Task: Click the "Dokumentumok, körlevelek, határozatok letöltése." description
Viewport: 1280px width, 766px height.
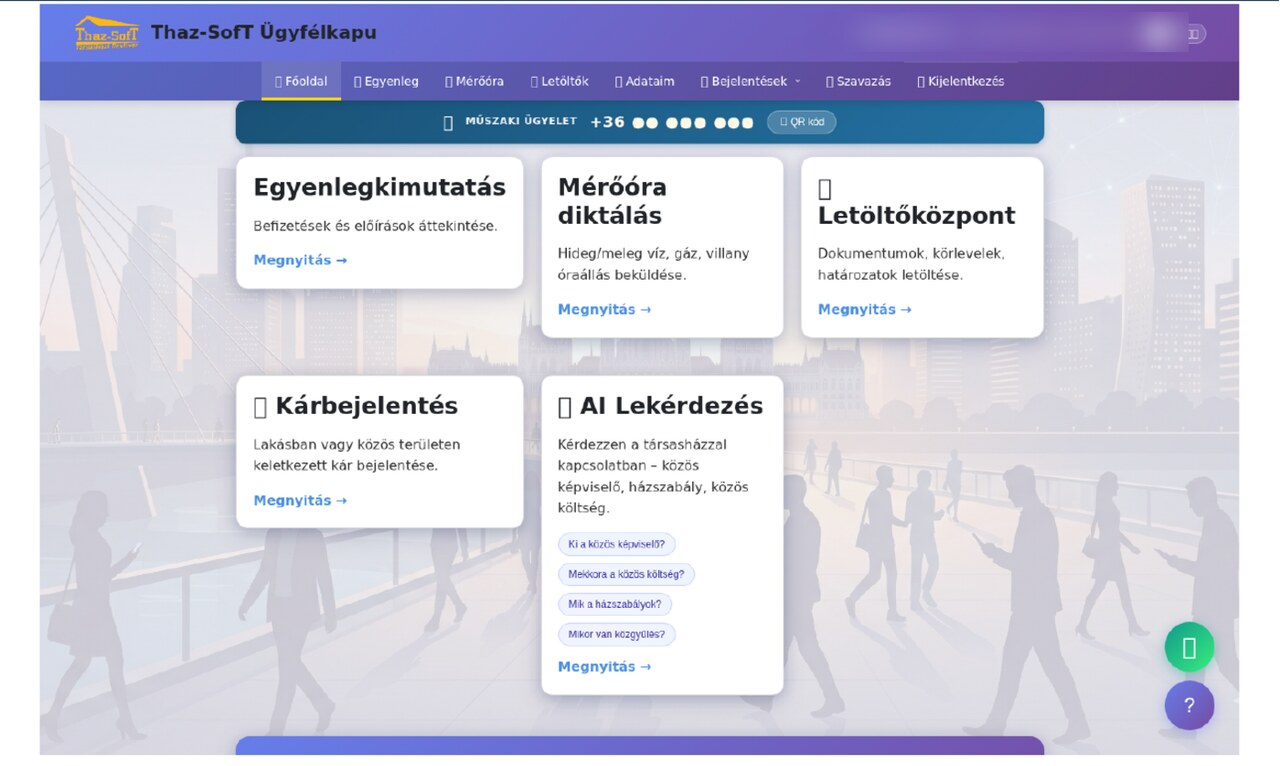Action: tap(911, 264)
